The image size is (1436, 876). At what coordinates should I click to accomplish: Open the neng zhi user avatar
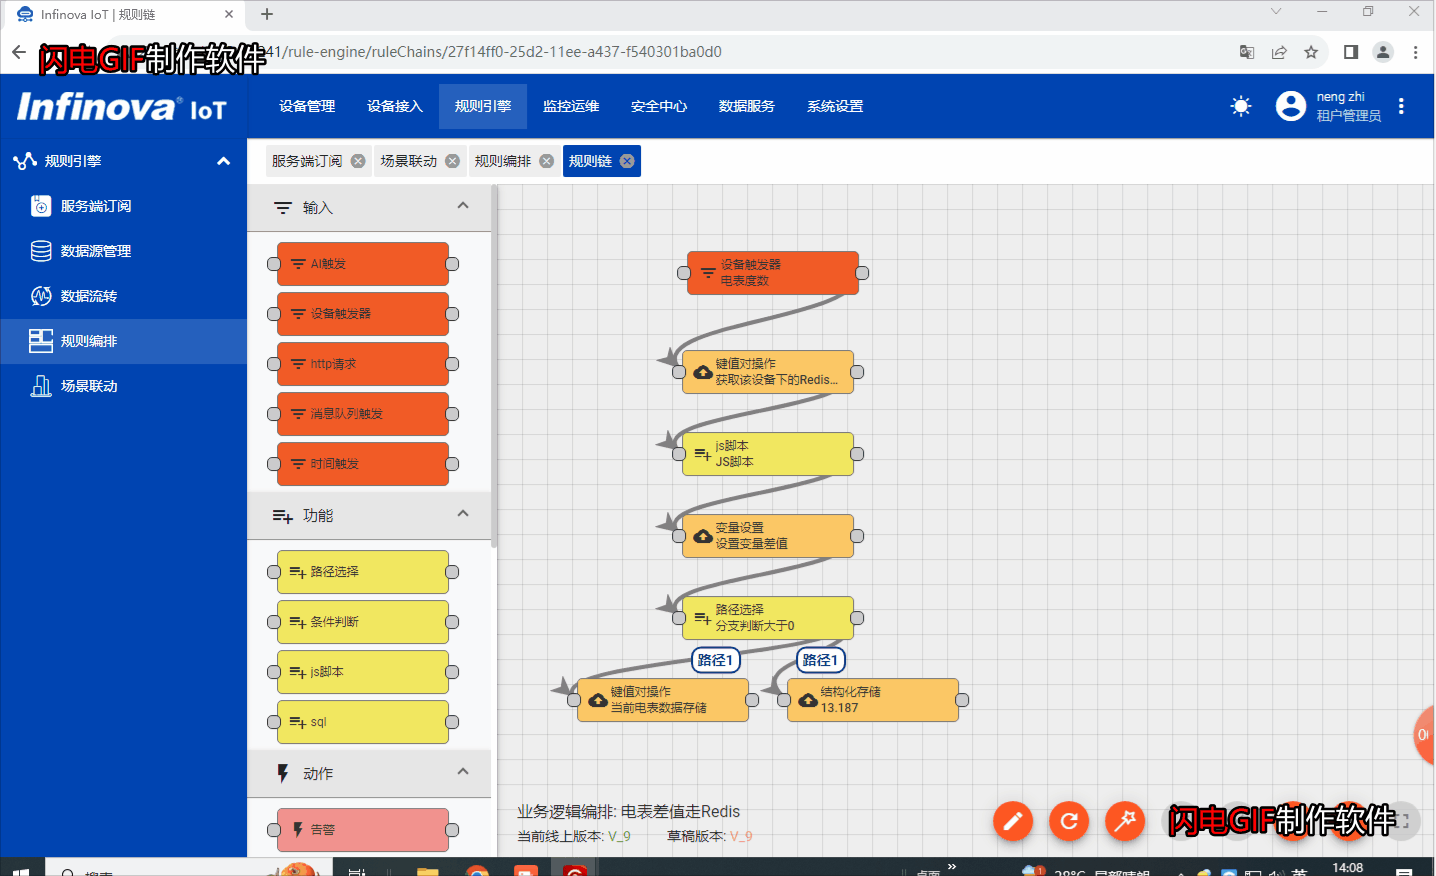click(x=1291, y=106)
